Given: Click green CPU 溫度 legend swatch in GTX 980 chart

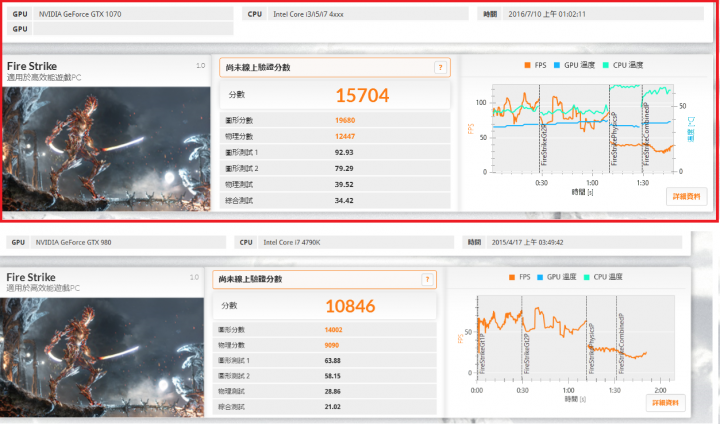Looking at the screenshot, I should coord(586,277).
